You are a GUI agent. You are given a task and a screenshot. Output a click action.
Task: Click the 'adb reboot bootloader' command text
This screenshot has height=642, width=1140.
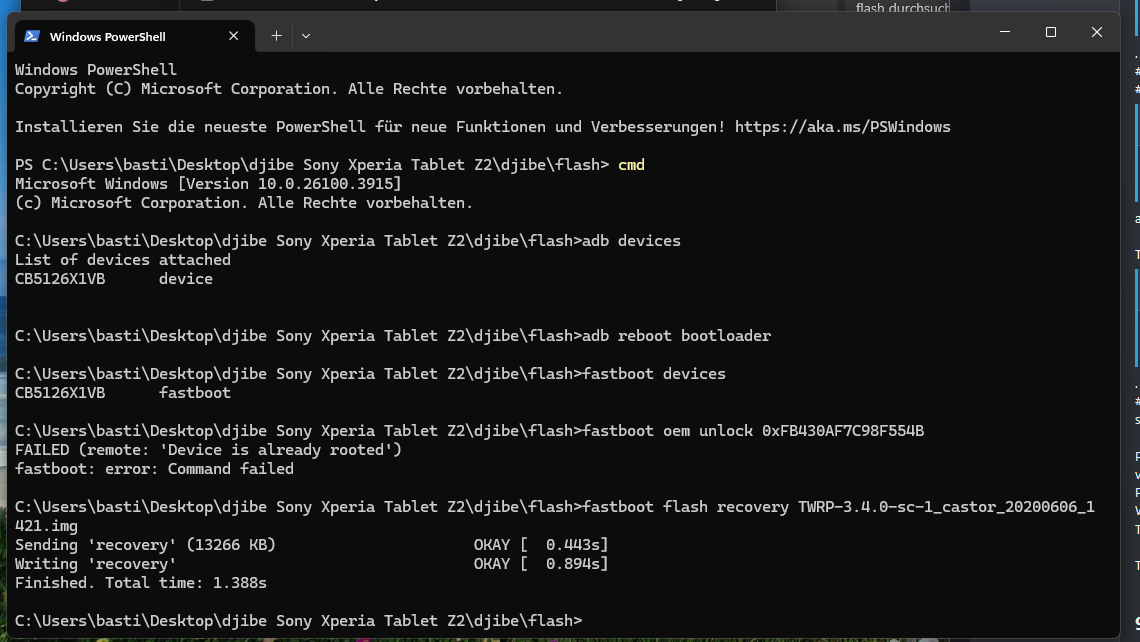(x=676, y=336)
